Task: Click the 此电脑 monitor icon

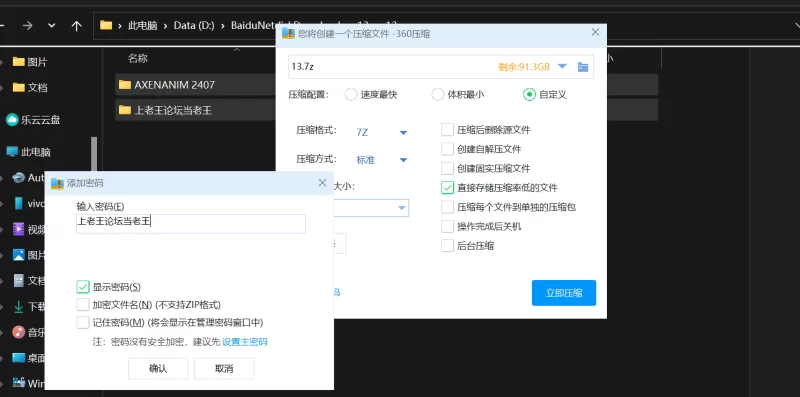Action: tap(12, 152)
